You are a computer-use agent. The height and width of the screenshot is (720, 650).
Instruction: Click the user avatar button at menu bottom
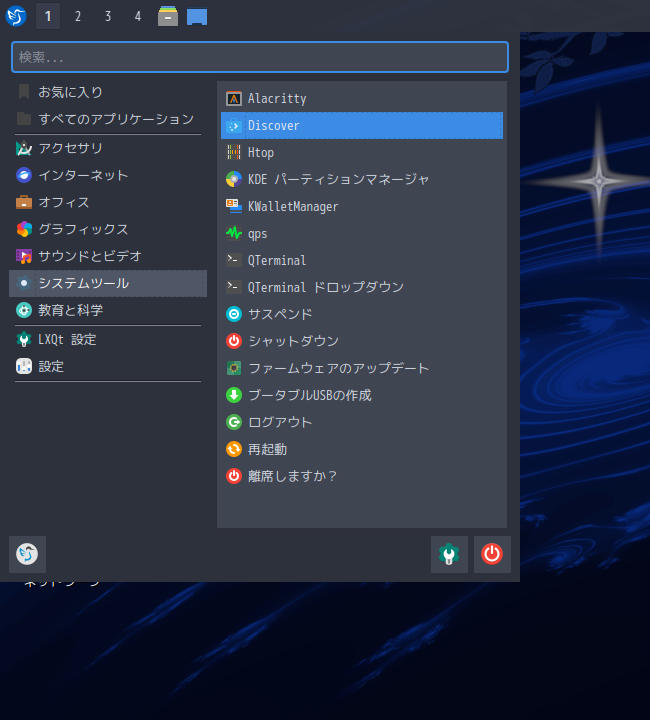tap(27, 554)
